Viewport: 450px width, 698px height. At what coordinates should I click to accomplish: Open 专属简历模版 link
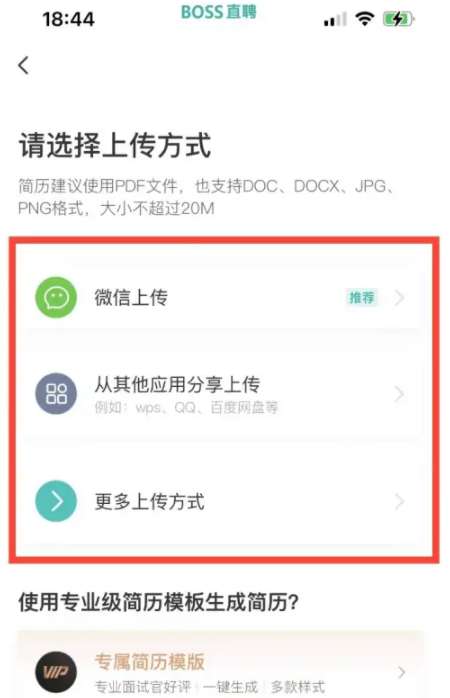point(150,662)
